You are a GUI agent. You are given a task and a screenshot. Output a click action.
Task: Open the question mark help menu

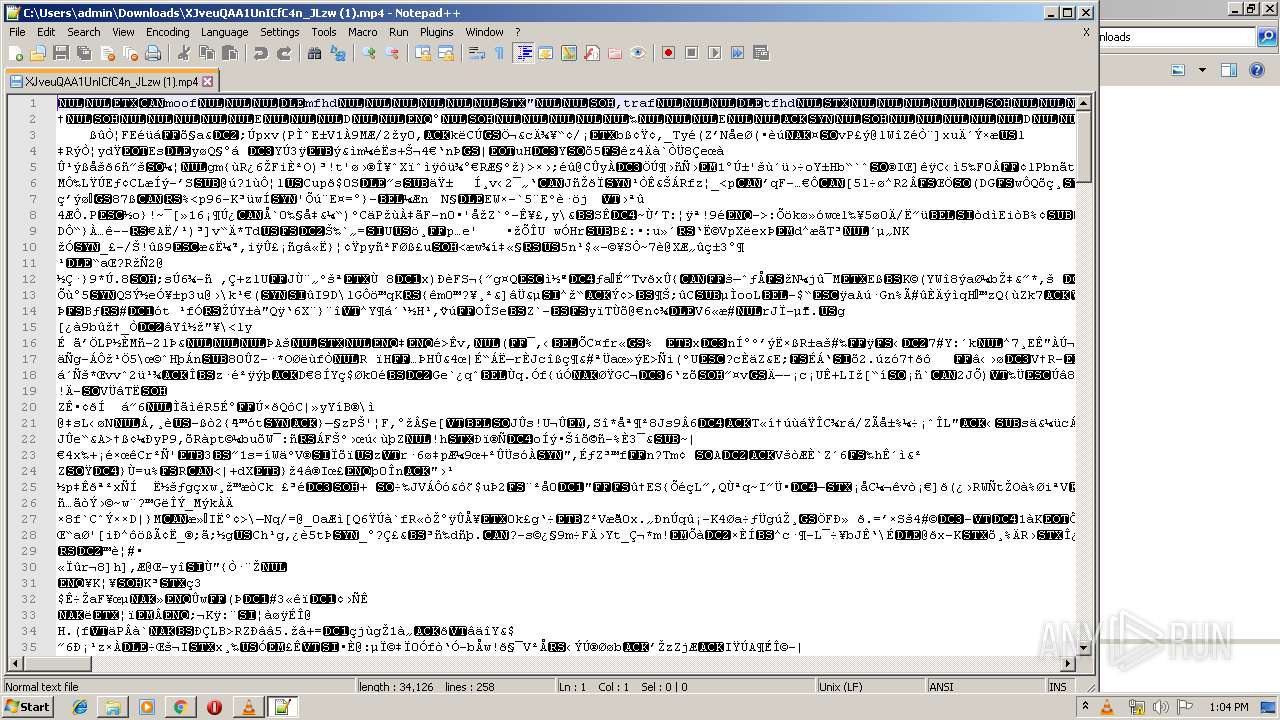[x=517, y=32]
